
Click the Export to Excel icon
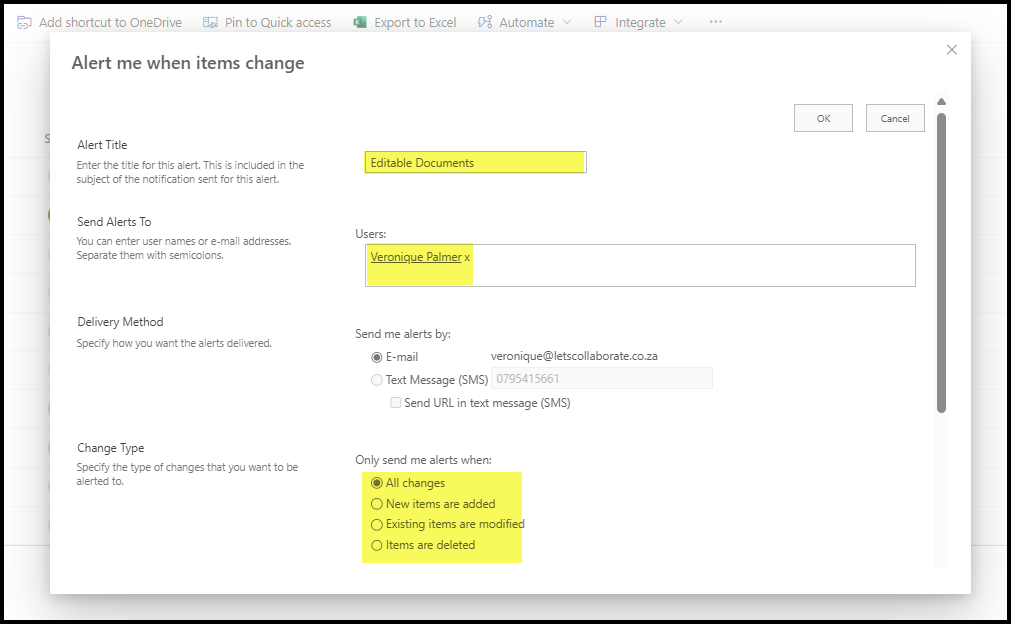[360, 22]
